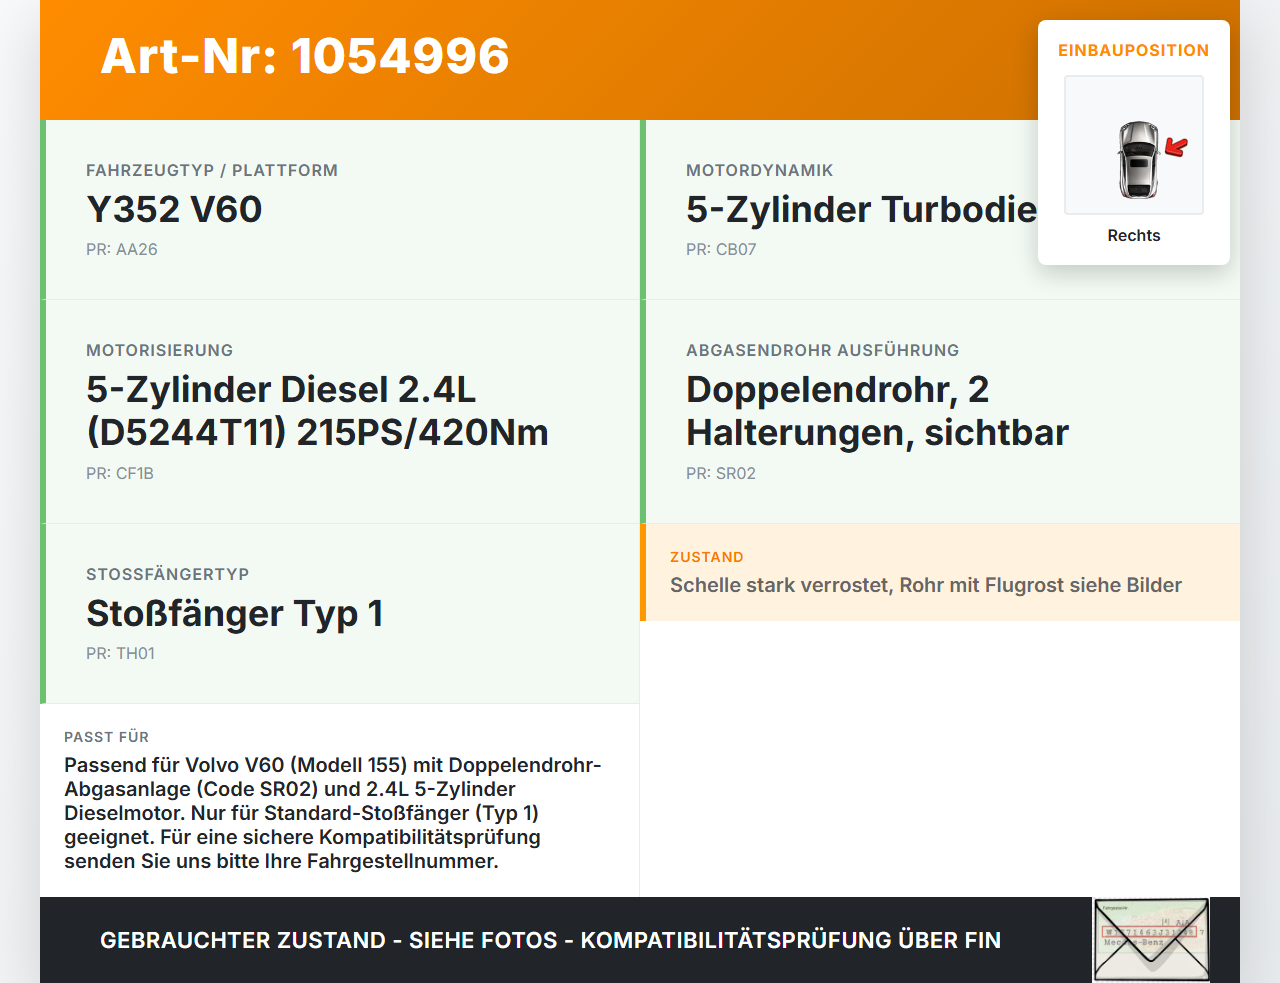Screen dimensions: 1280x983
Task: Click the Zustand note about Schelle stark verrostet
Action: 926,585
